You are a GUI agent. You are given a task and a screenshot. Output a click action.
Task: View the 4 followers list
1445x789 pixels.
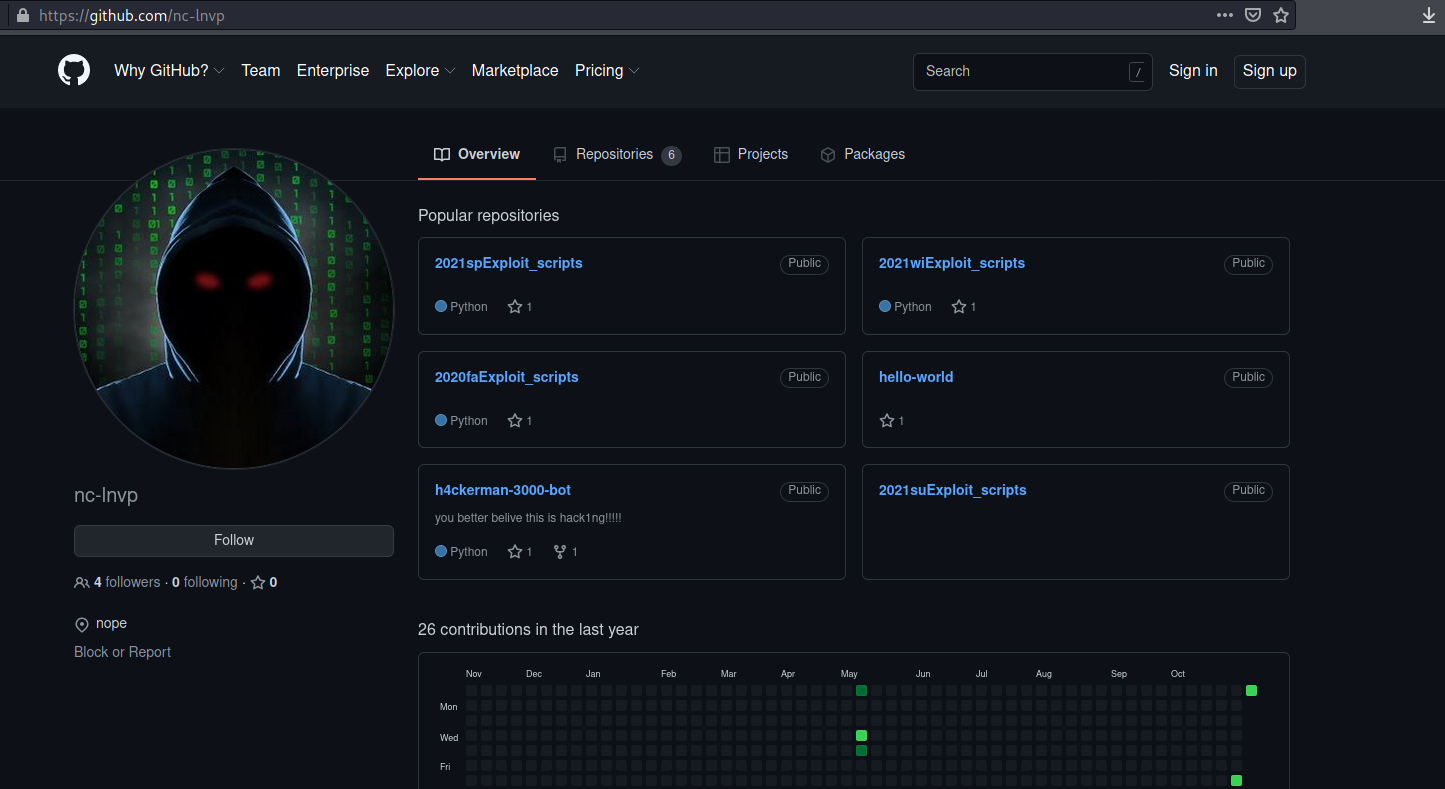click(118, 582)
